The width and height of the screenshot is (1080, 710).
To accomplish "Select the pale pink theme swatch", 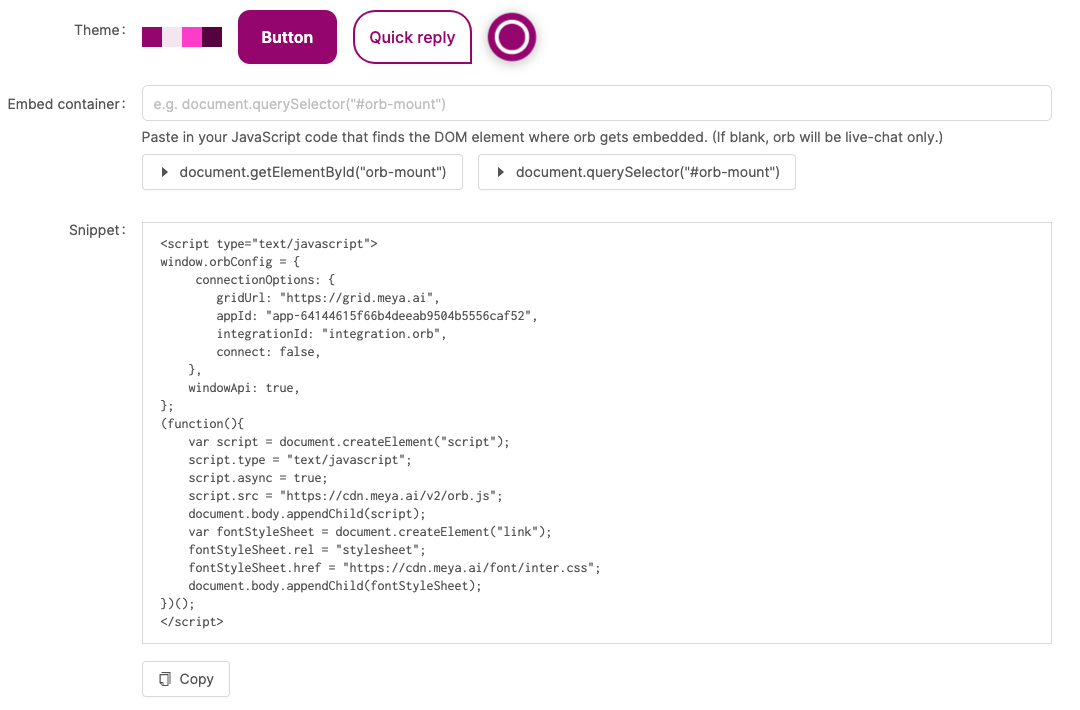I will pyautogui.click(x=172, y=37).
